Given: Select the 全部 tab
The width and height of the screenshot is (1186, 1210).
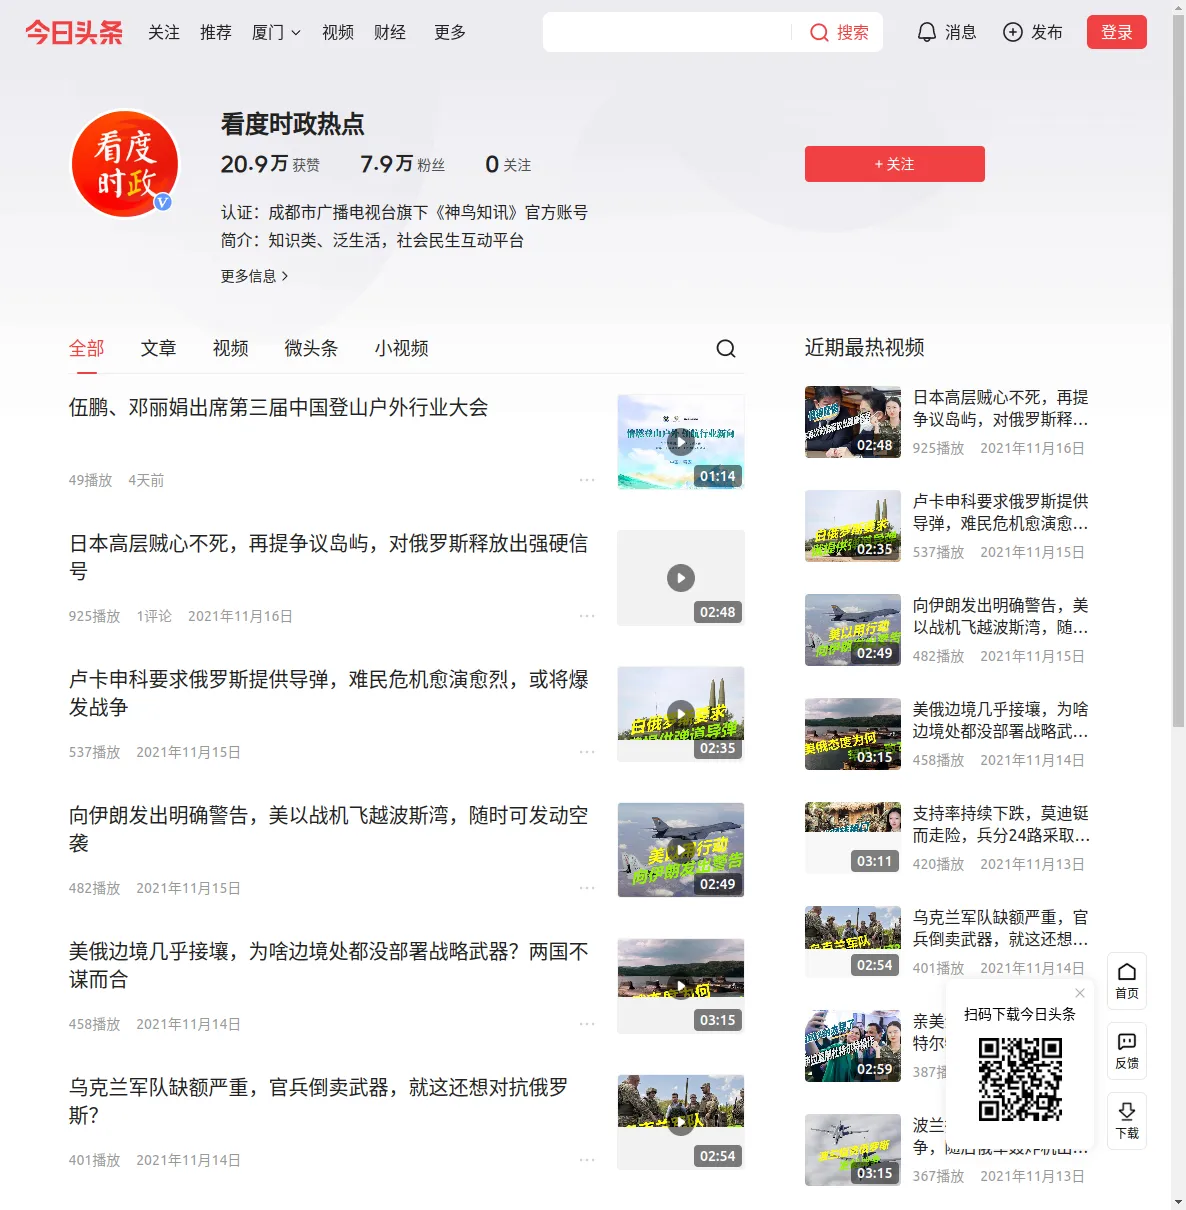Looking at the screenshot, I should click(86, 348).
